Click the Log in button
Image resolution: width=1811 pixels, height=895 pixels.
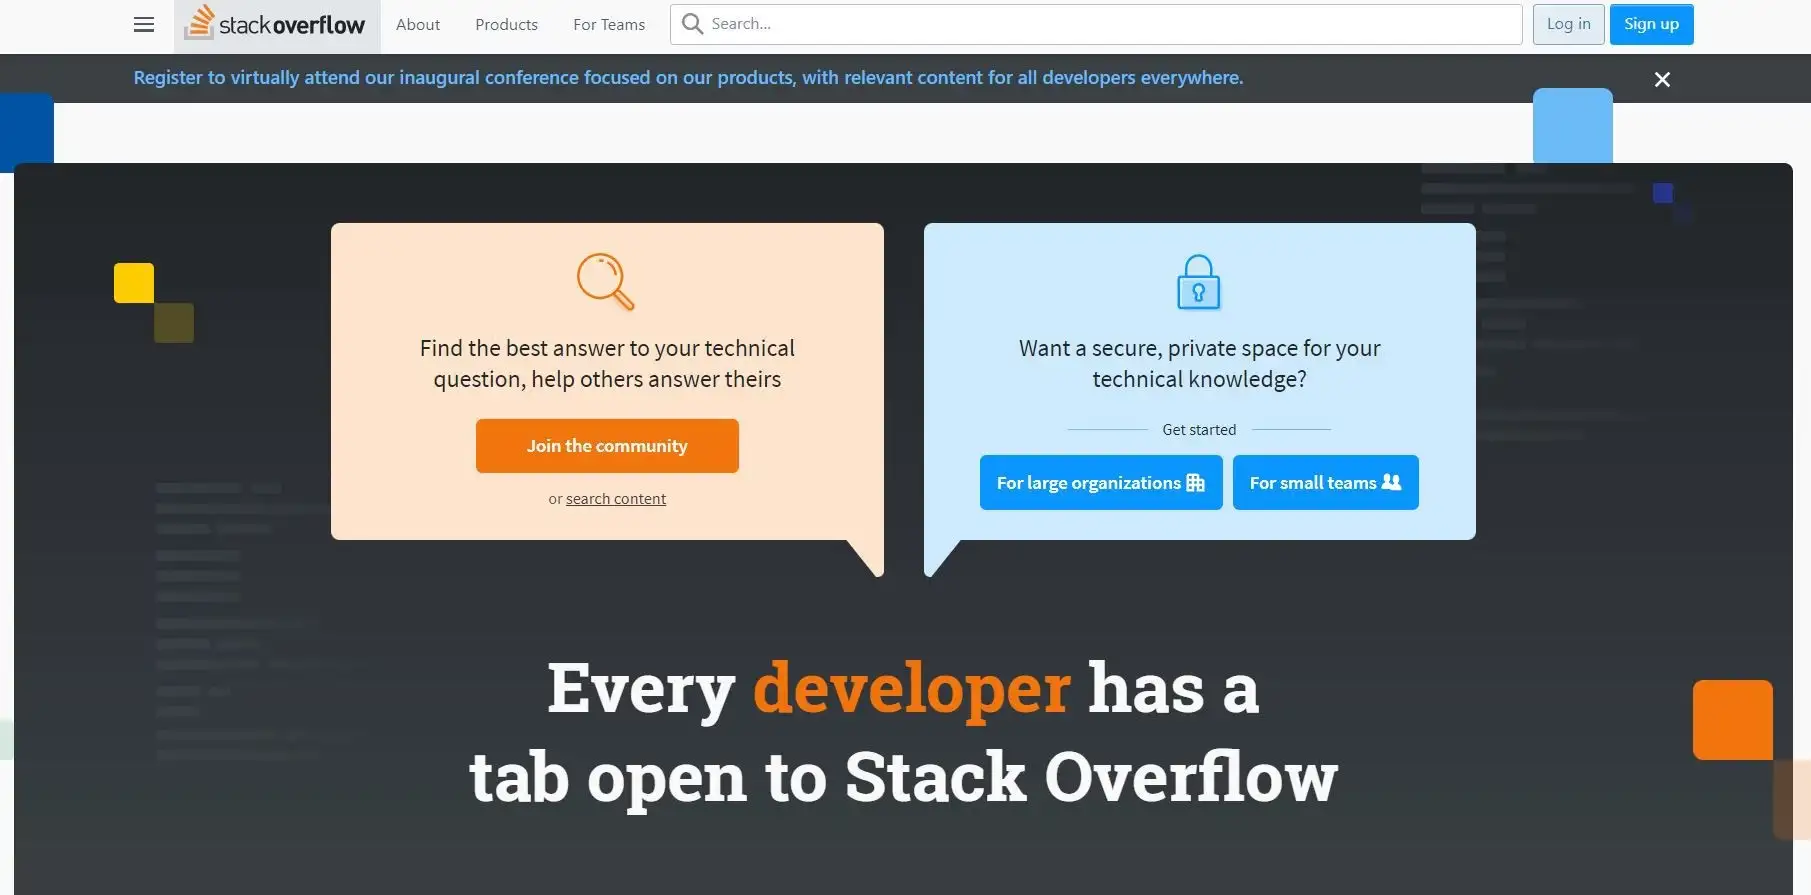coord(1569,24)
